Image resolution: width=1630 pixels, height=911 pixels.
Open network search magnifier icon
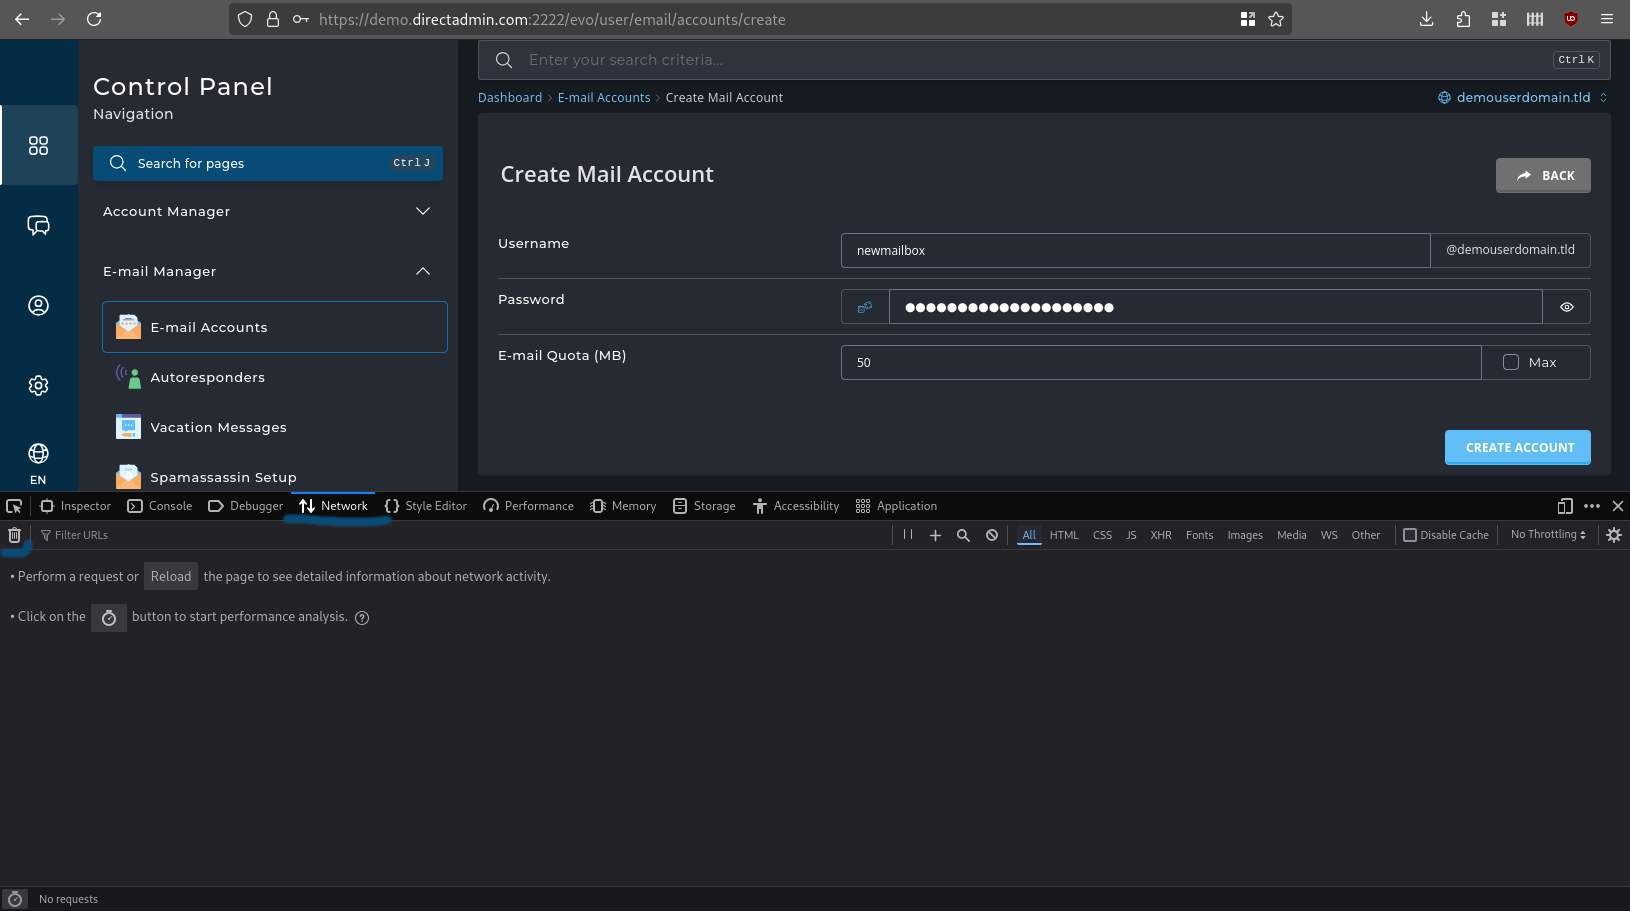point(963,535)
